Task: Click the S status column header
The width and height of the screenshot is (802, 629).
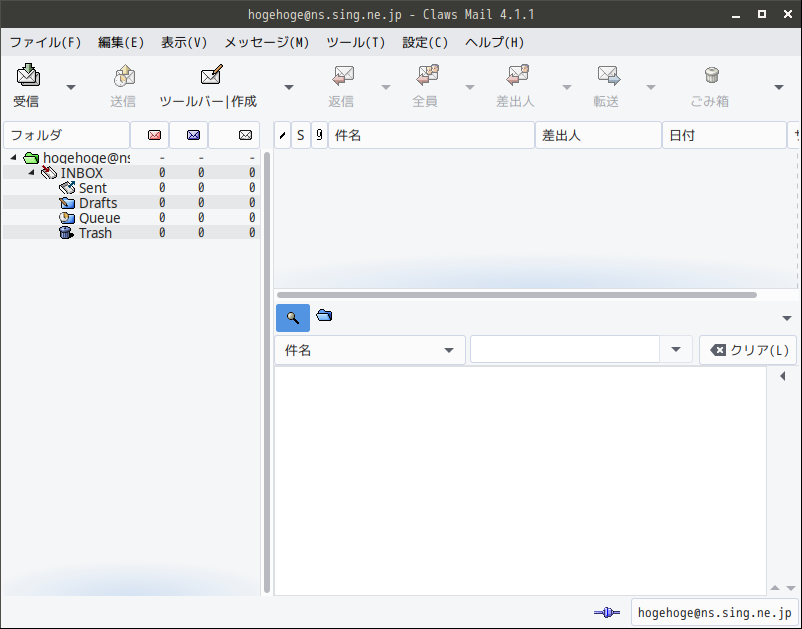Action: (x=301, y=135)
